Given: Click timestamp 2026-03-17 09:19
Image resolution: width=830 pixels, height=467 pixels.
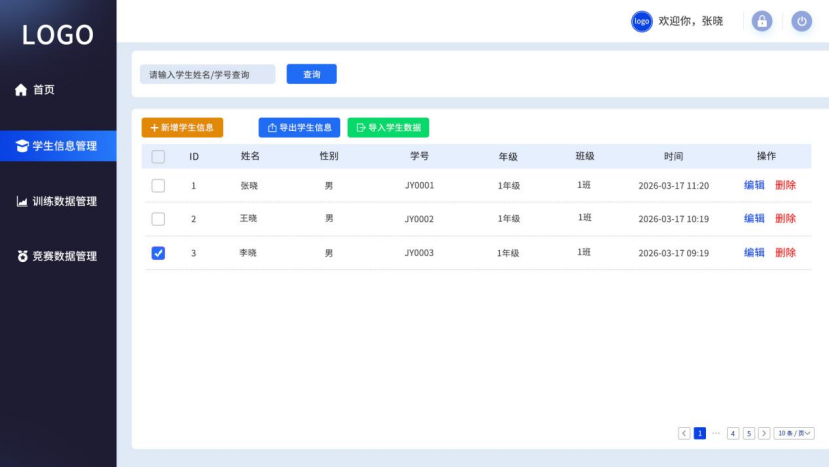Looking at the screenshot, I should (673, 253).
